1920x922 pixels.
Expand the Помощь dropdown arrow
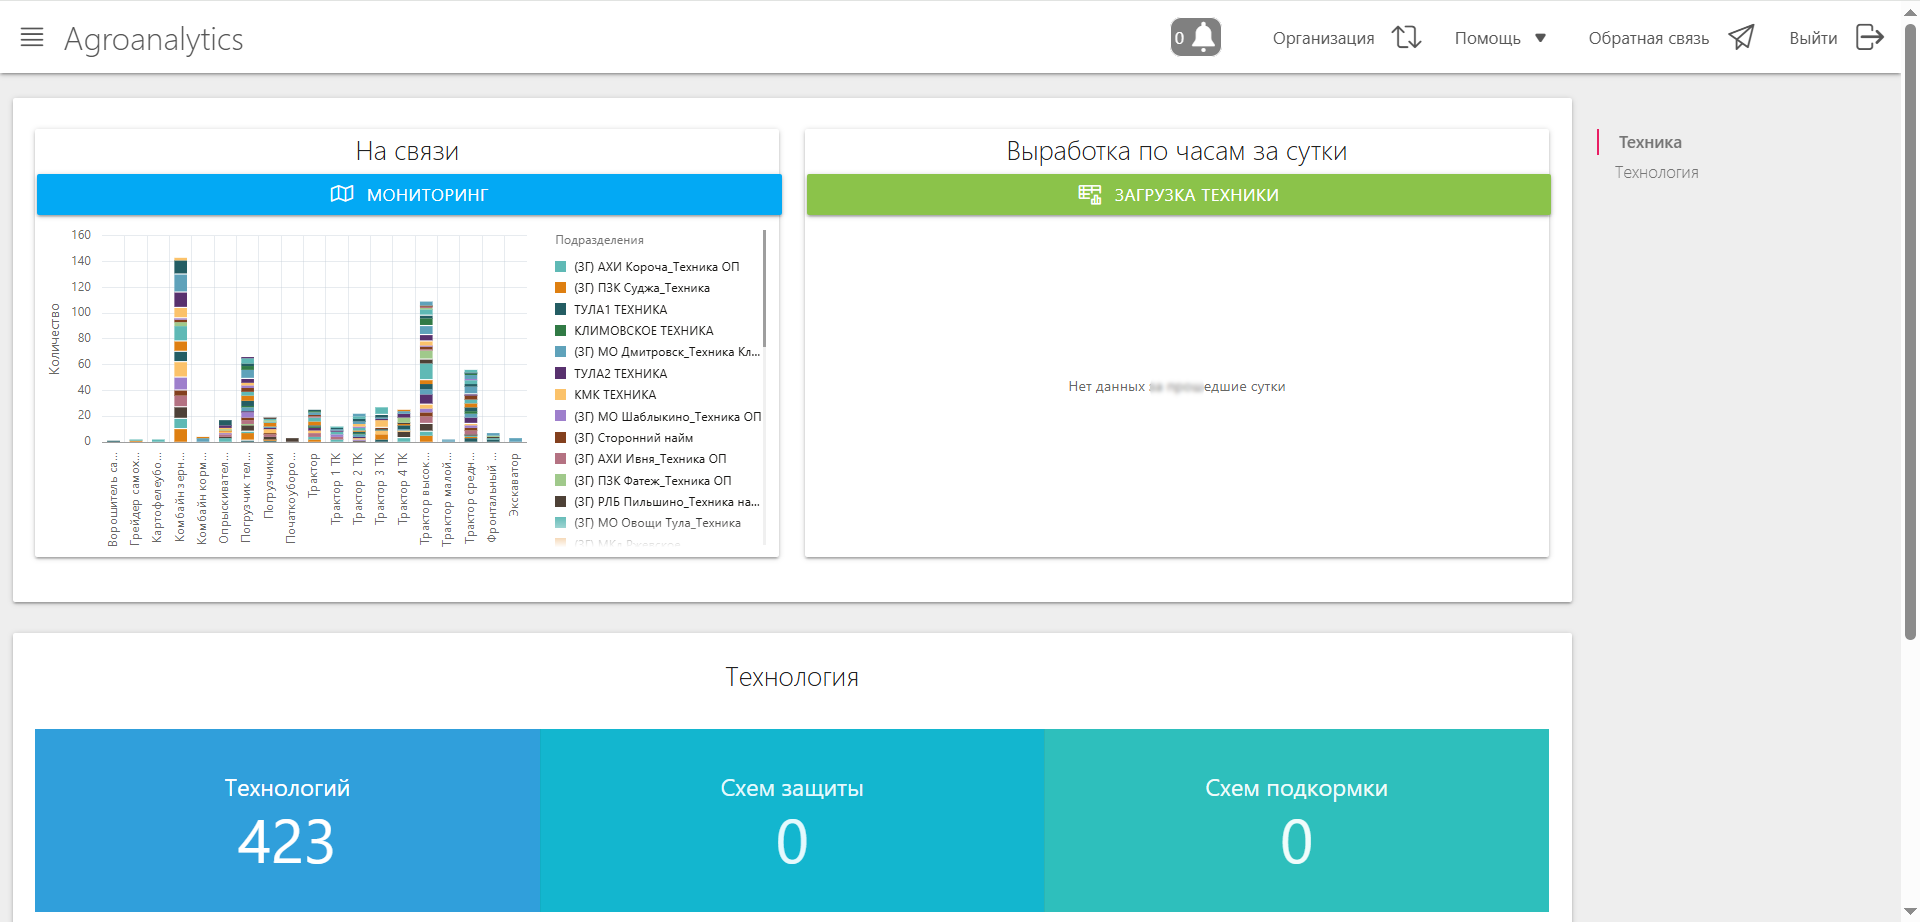pyautogui.click(x=1540, y=38)
